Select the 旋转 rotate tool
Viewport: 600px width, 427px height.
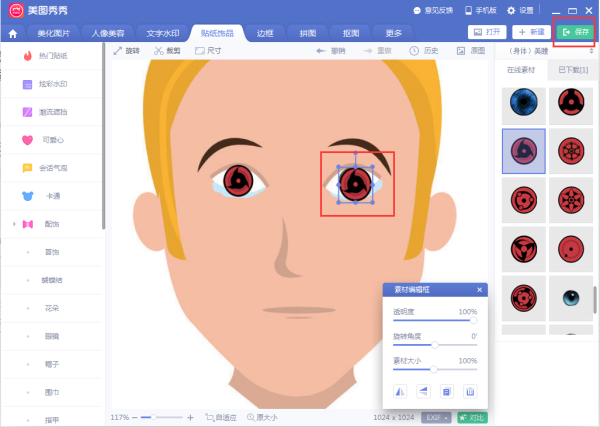coord(126,51)
